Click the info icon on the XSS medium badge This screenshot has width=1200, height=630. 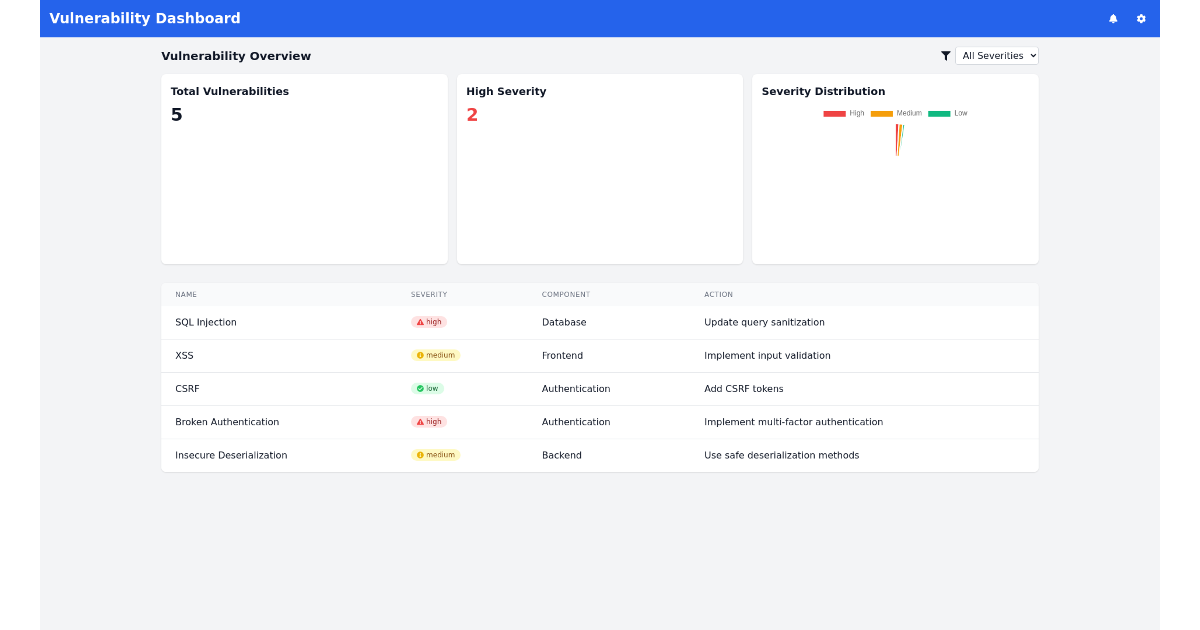click(x=420, y=355)
